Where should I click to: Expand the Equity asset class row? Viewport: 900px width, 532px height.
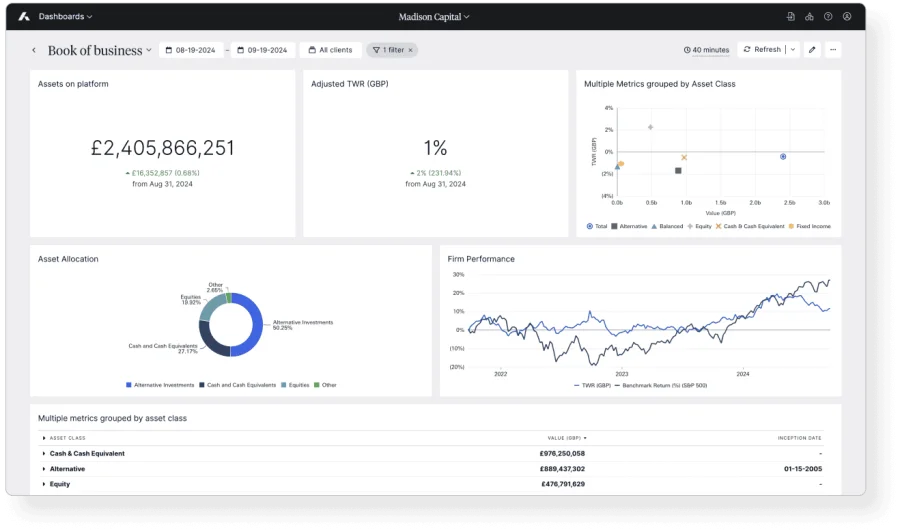tap(44, 484)
